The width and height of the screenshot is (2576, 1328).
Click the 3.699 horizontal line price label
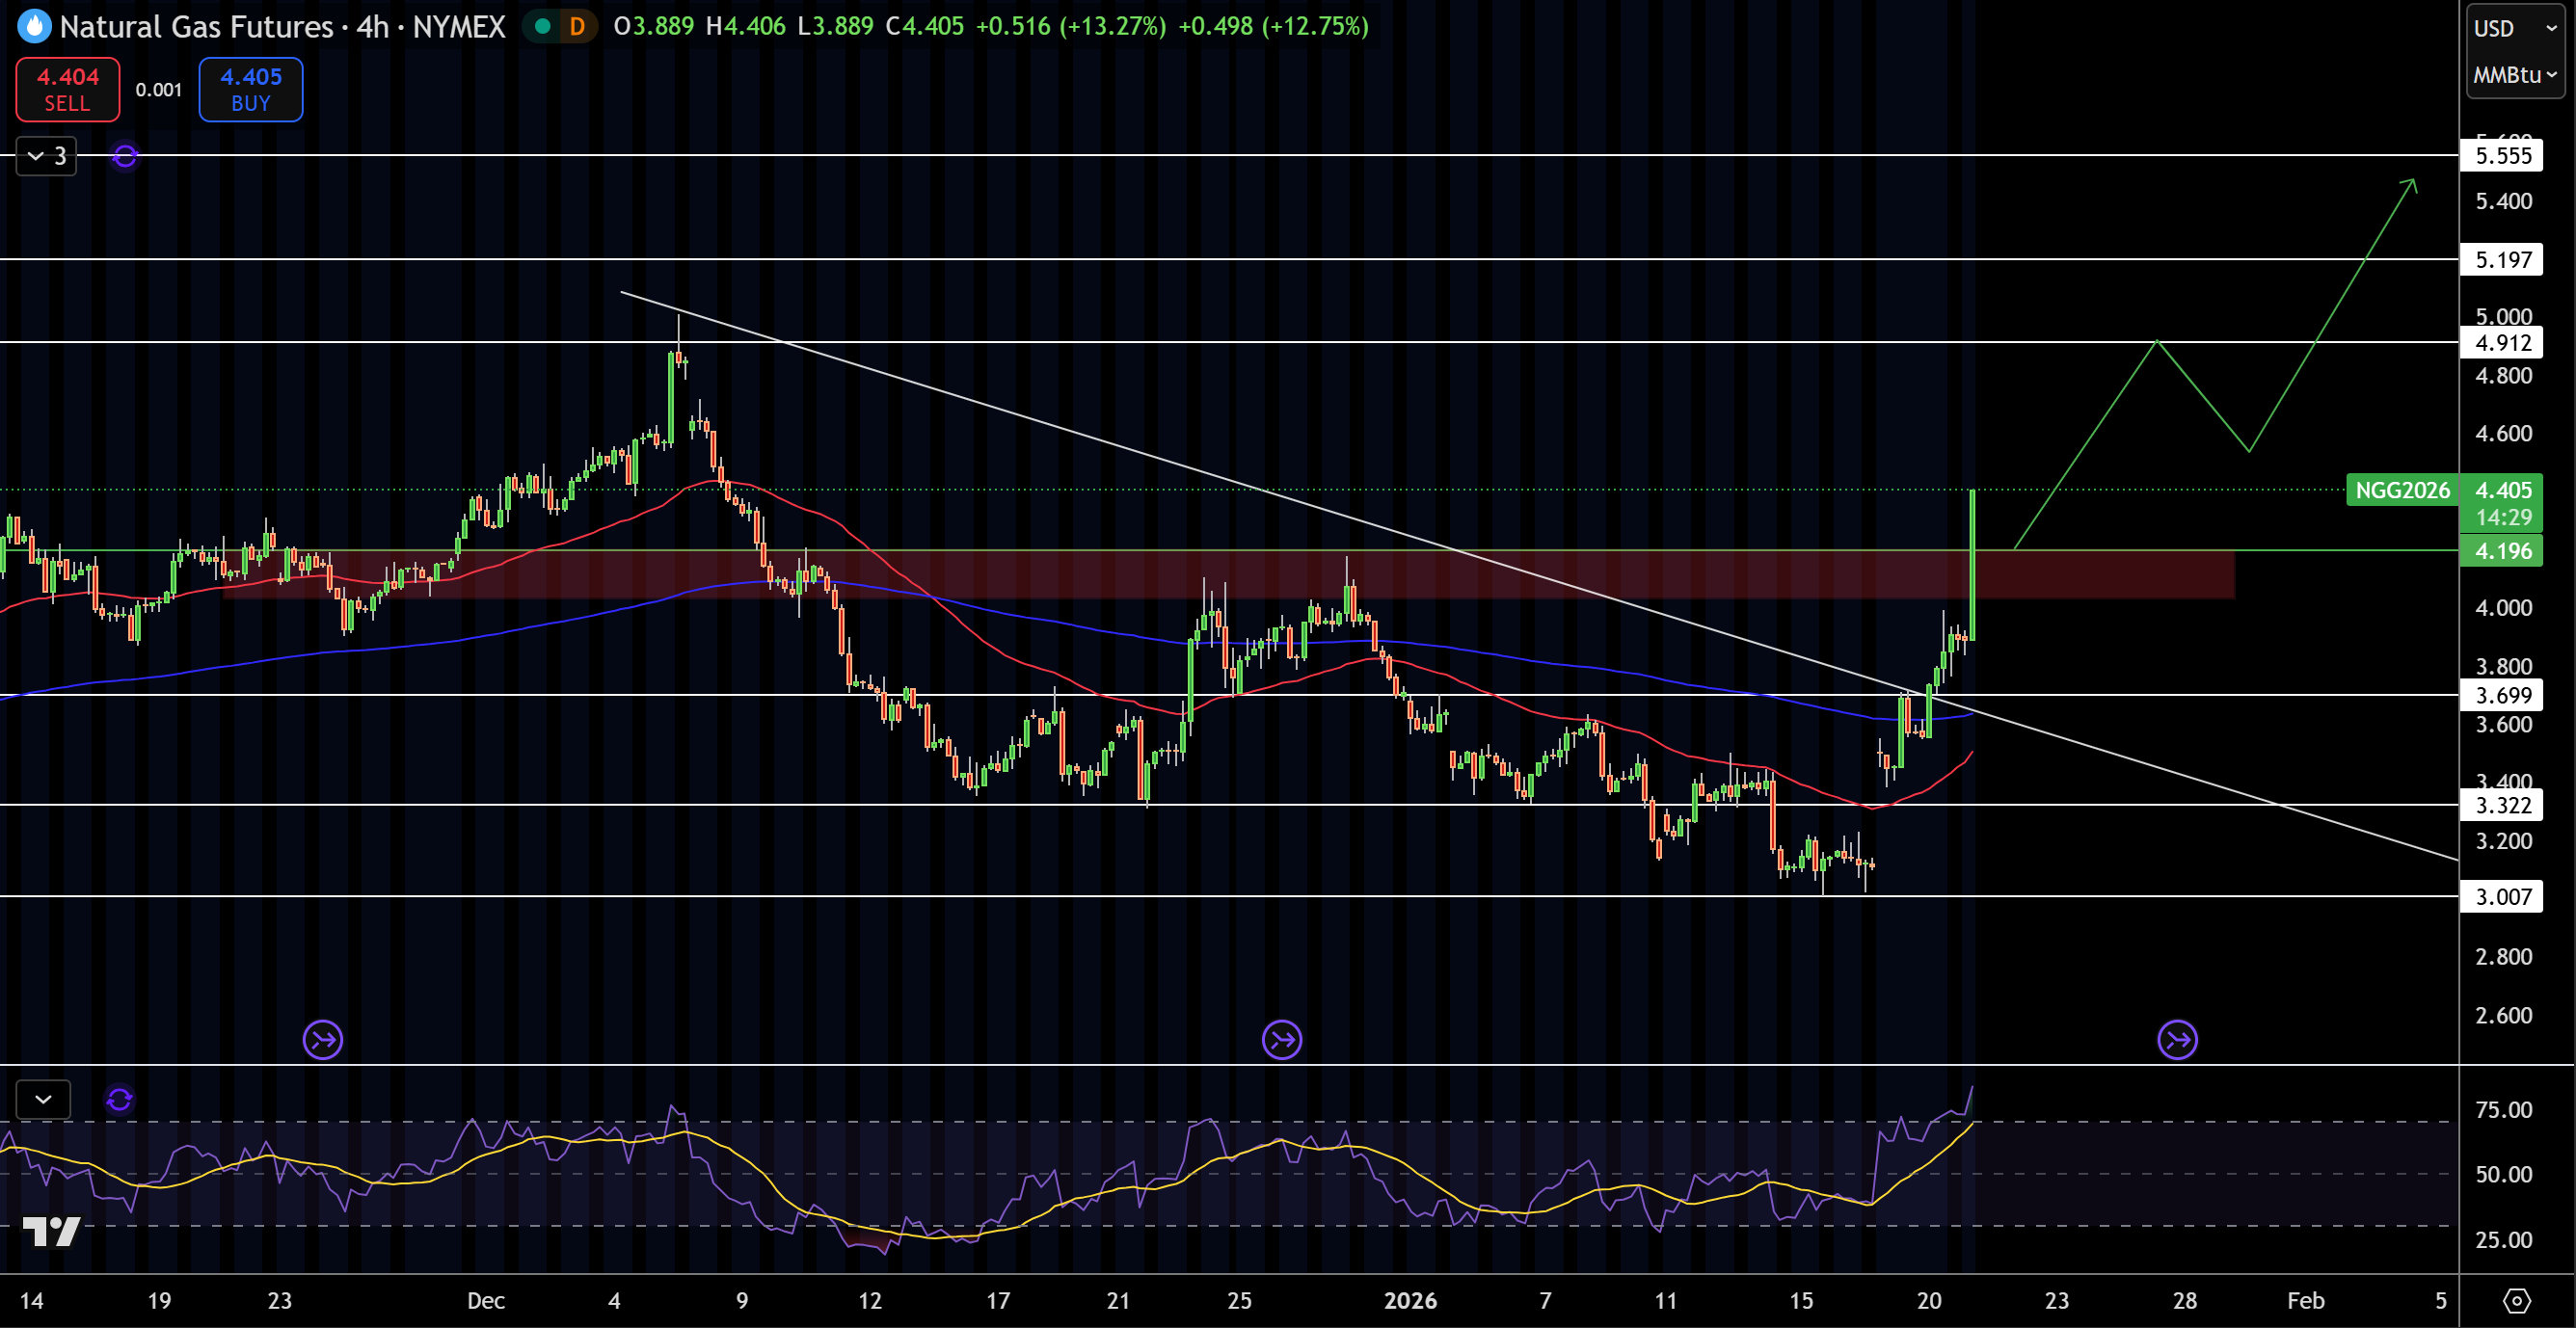click(2502, 695)
